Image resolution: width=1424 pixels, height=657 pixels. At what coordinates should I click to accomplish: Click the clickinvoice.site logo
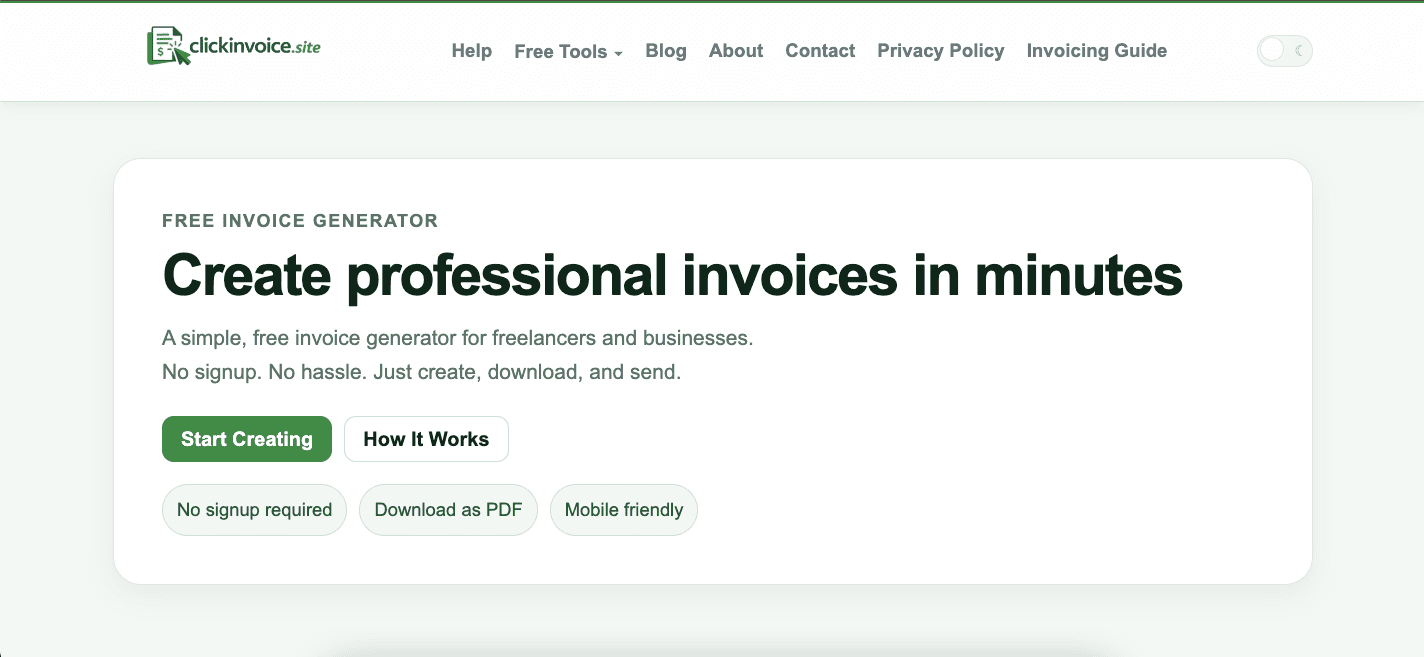tap(234, 46)
